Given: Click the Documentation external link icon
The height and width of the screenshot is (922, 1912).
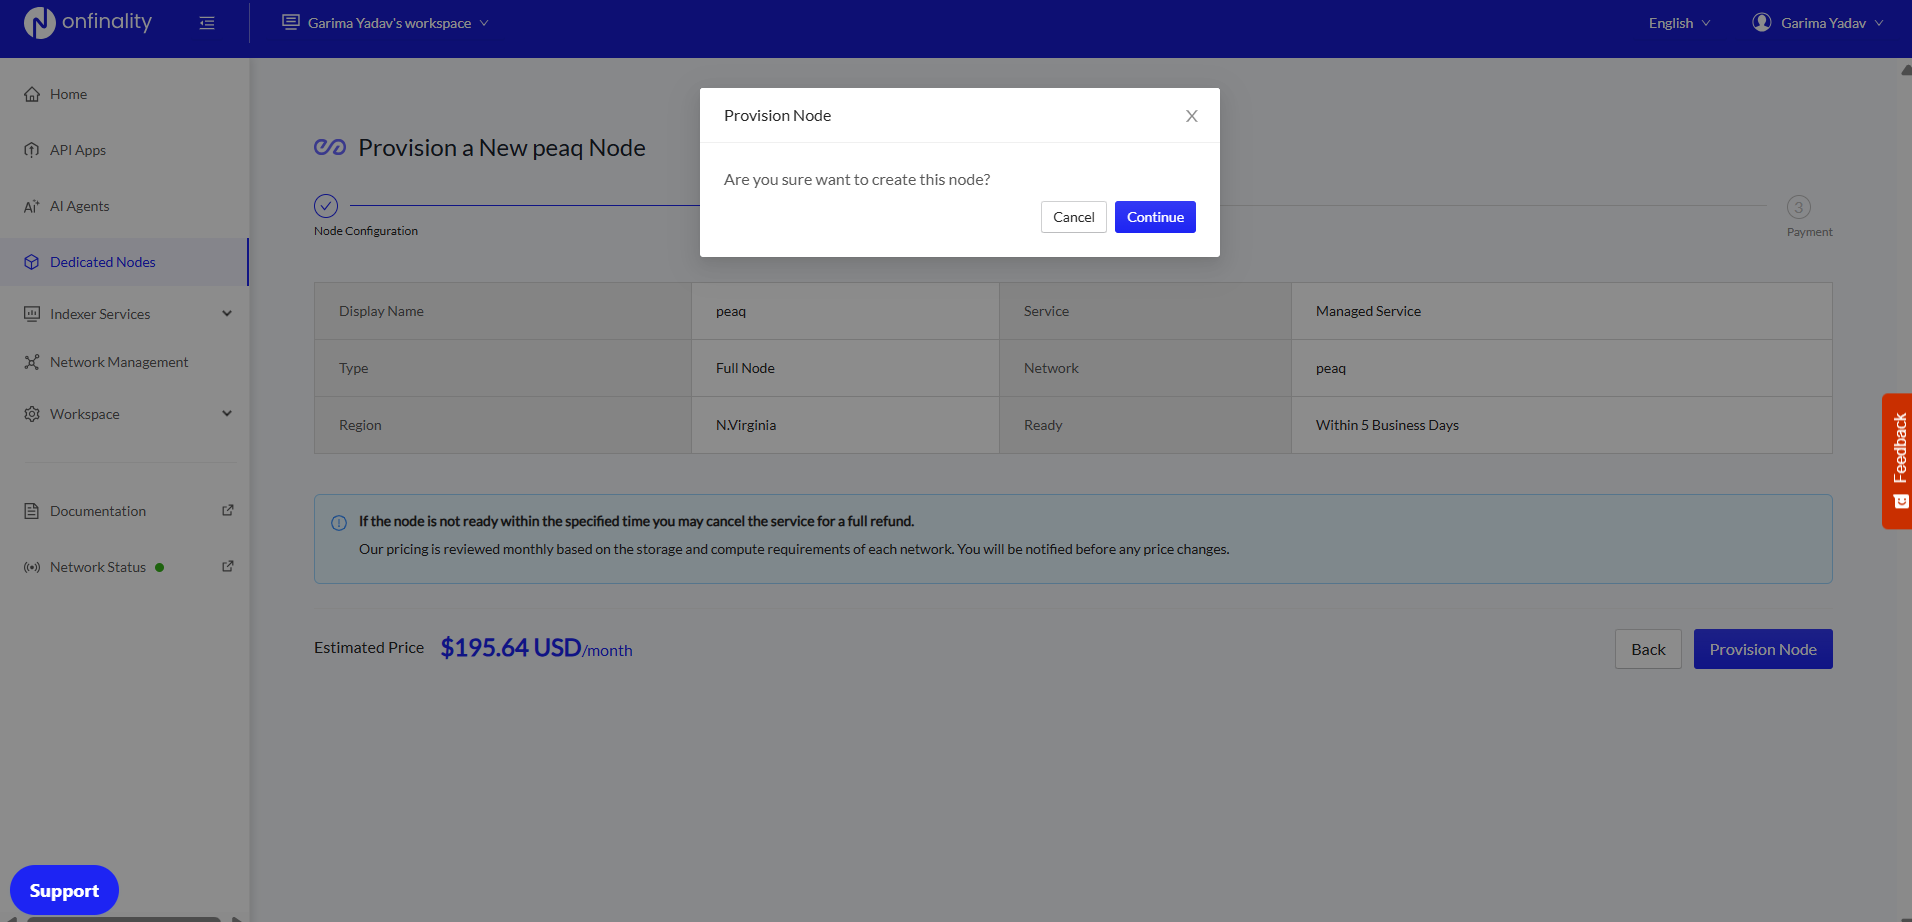Looking at the screenshot, I should 228,510.
